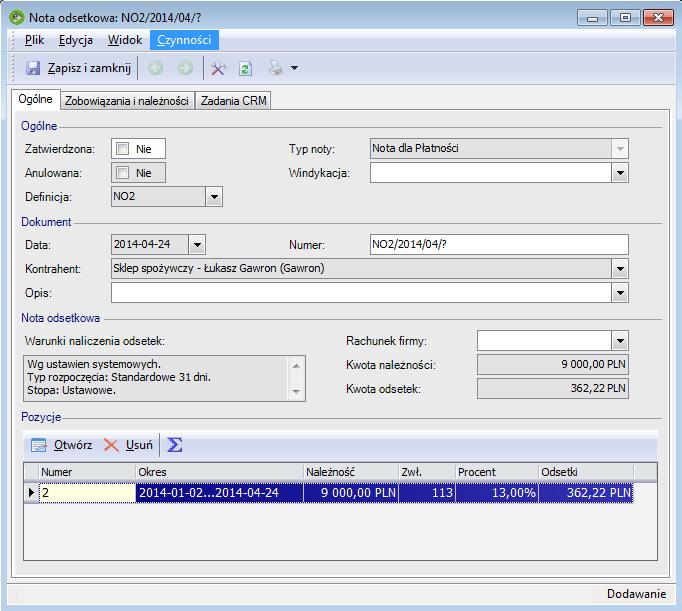Expand the printer dropdown arrow
The image size is (682, 611).
pos(294,68)
